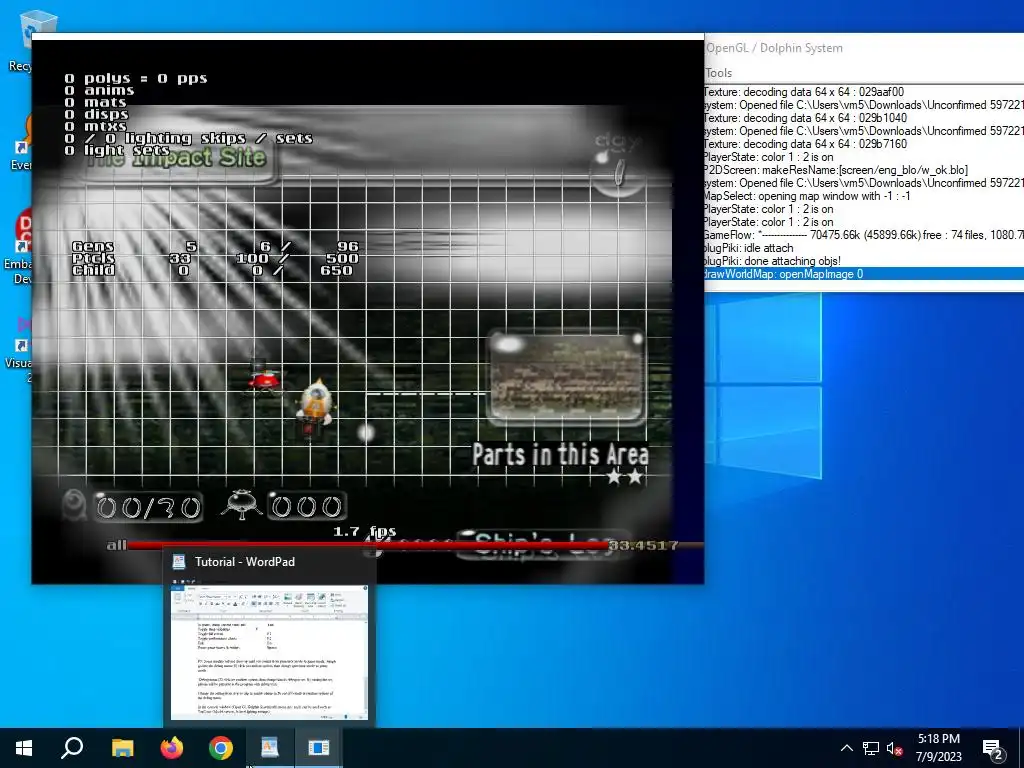The width and height of the screenshot is (1024, 768).
Task: Open the Windows Start menu
Action: coord(24,748)
